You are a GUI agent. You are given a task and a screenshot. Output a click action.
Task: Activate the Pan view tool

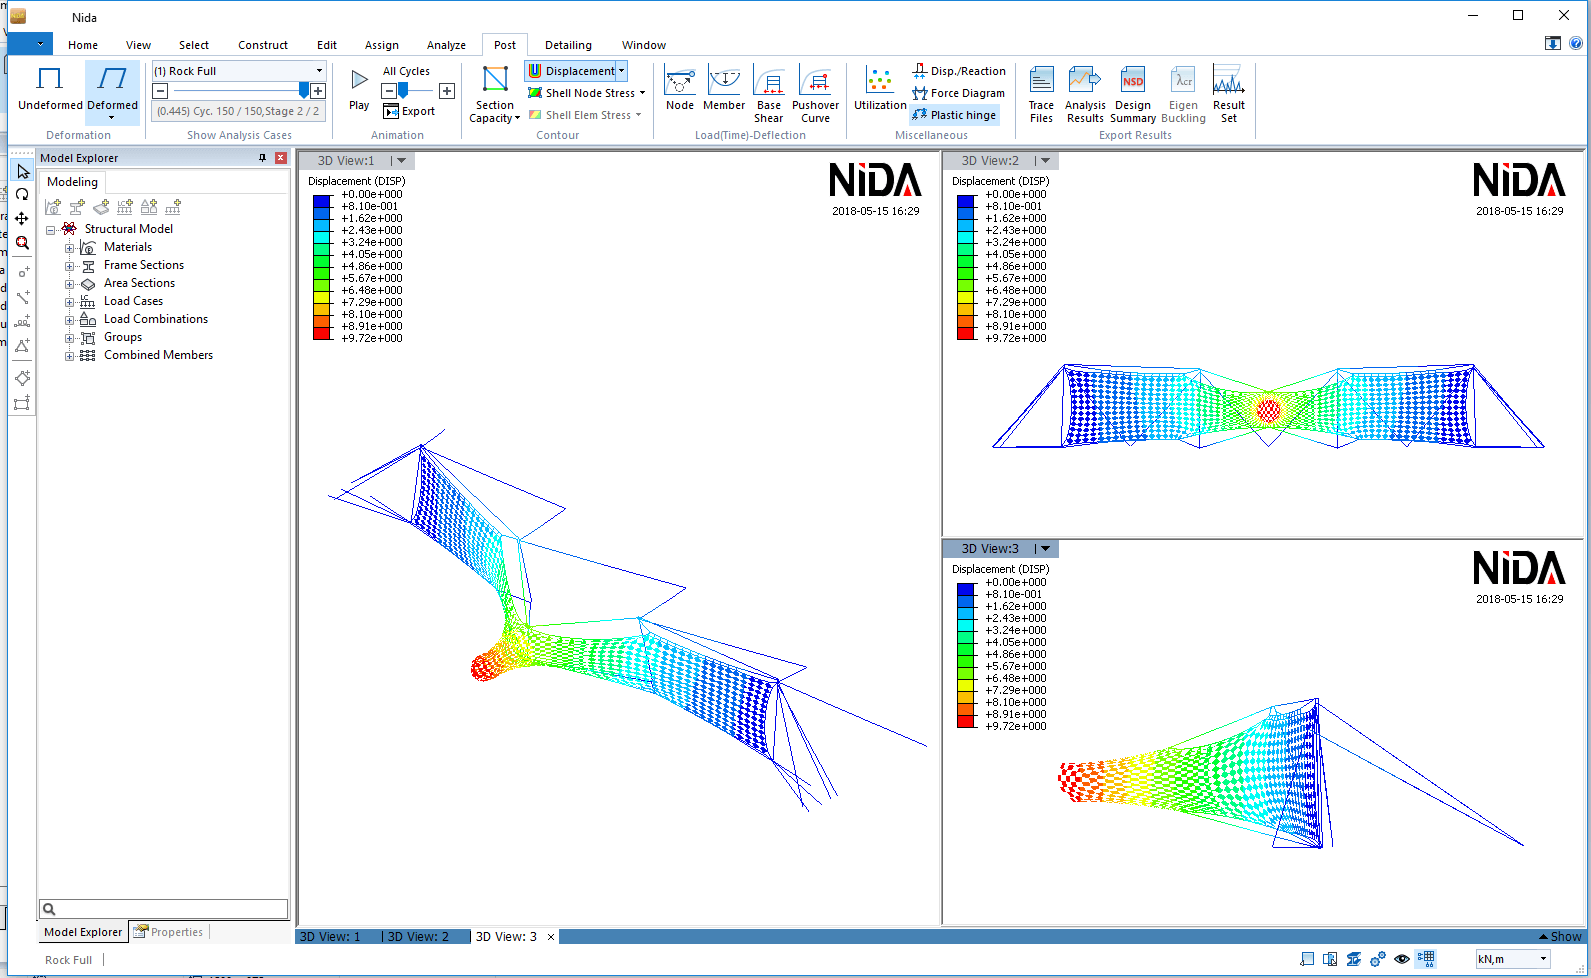(22, 218)
